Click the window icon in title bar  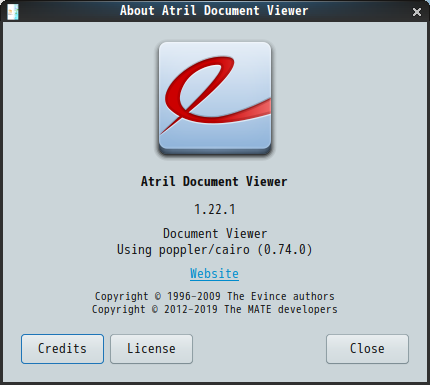coord(13,12)
